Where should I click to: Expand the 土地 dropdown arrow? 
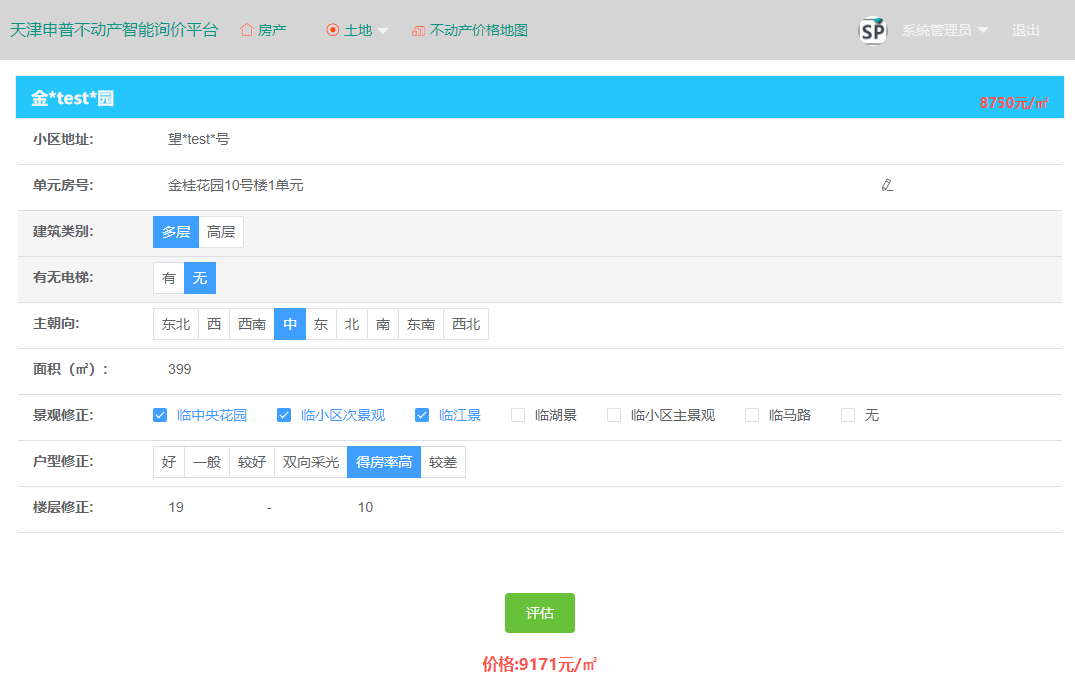pyautogui.click(x=383, y=31)
